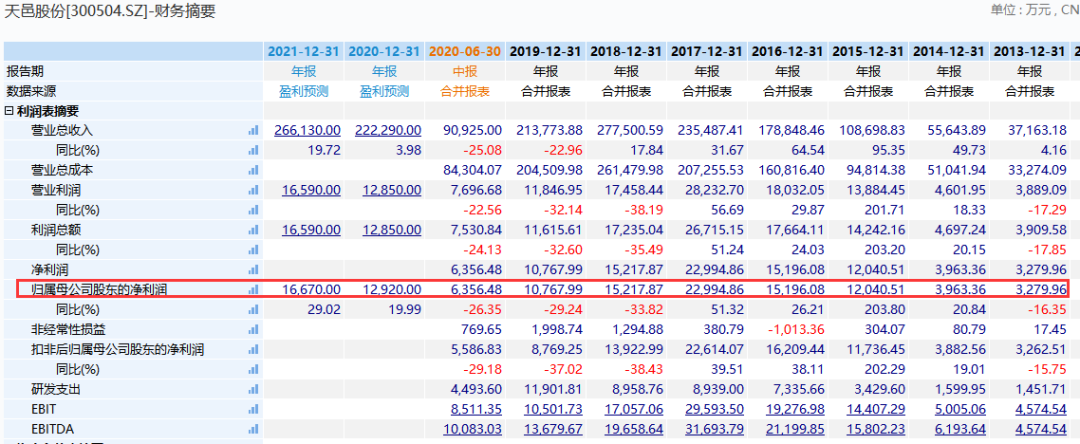Select the 2018-12-31 column header
The height and width of the screenshot is (444, 1080).
(x=626, y=52)
